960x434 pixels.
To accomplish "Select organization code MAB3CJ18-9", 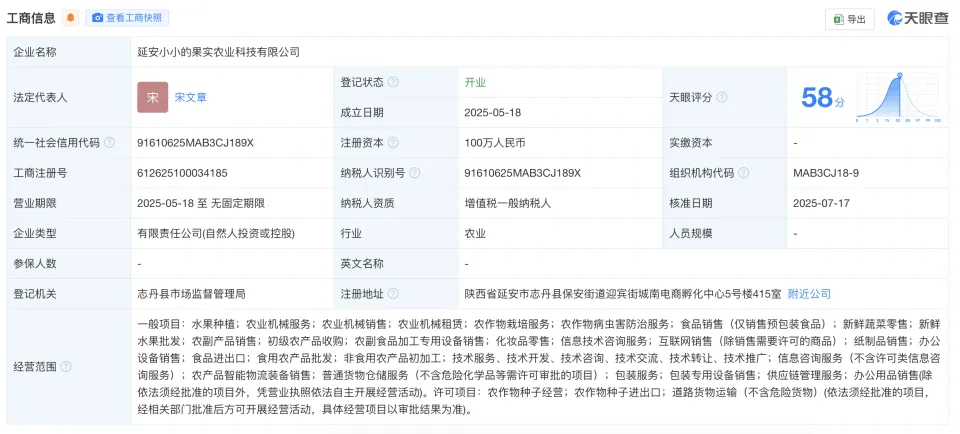I will pos(826,173).
